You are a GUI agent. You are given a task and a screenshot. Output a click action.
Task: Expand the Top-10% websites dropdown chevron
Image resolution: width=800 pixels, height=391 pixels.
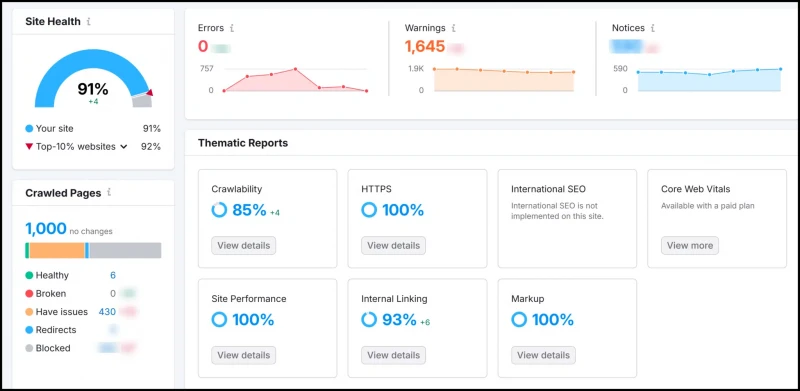(123, 147)
